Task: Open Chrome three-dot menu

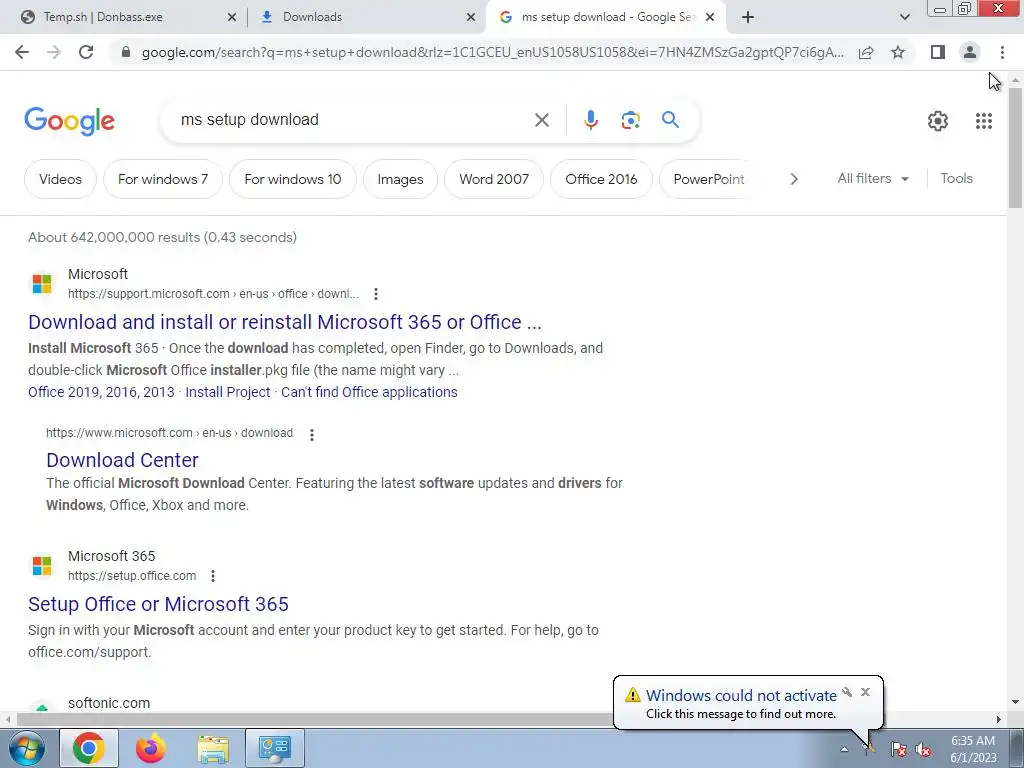Action: pyautogui.click(x=1002, y=52)
